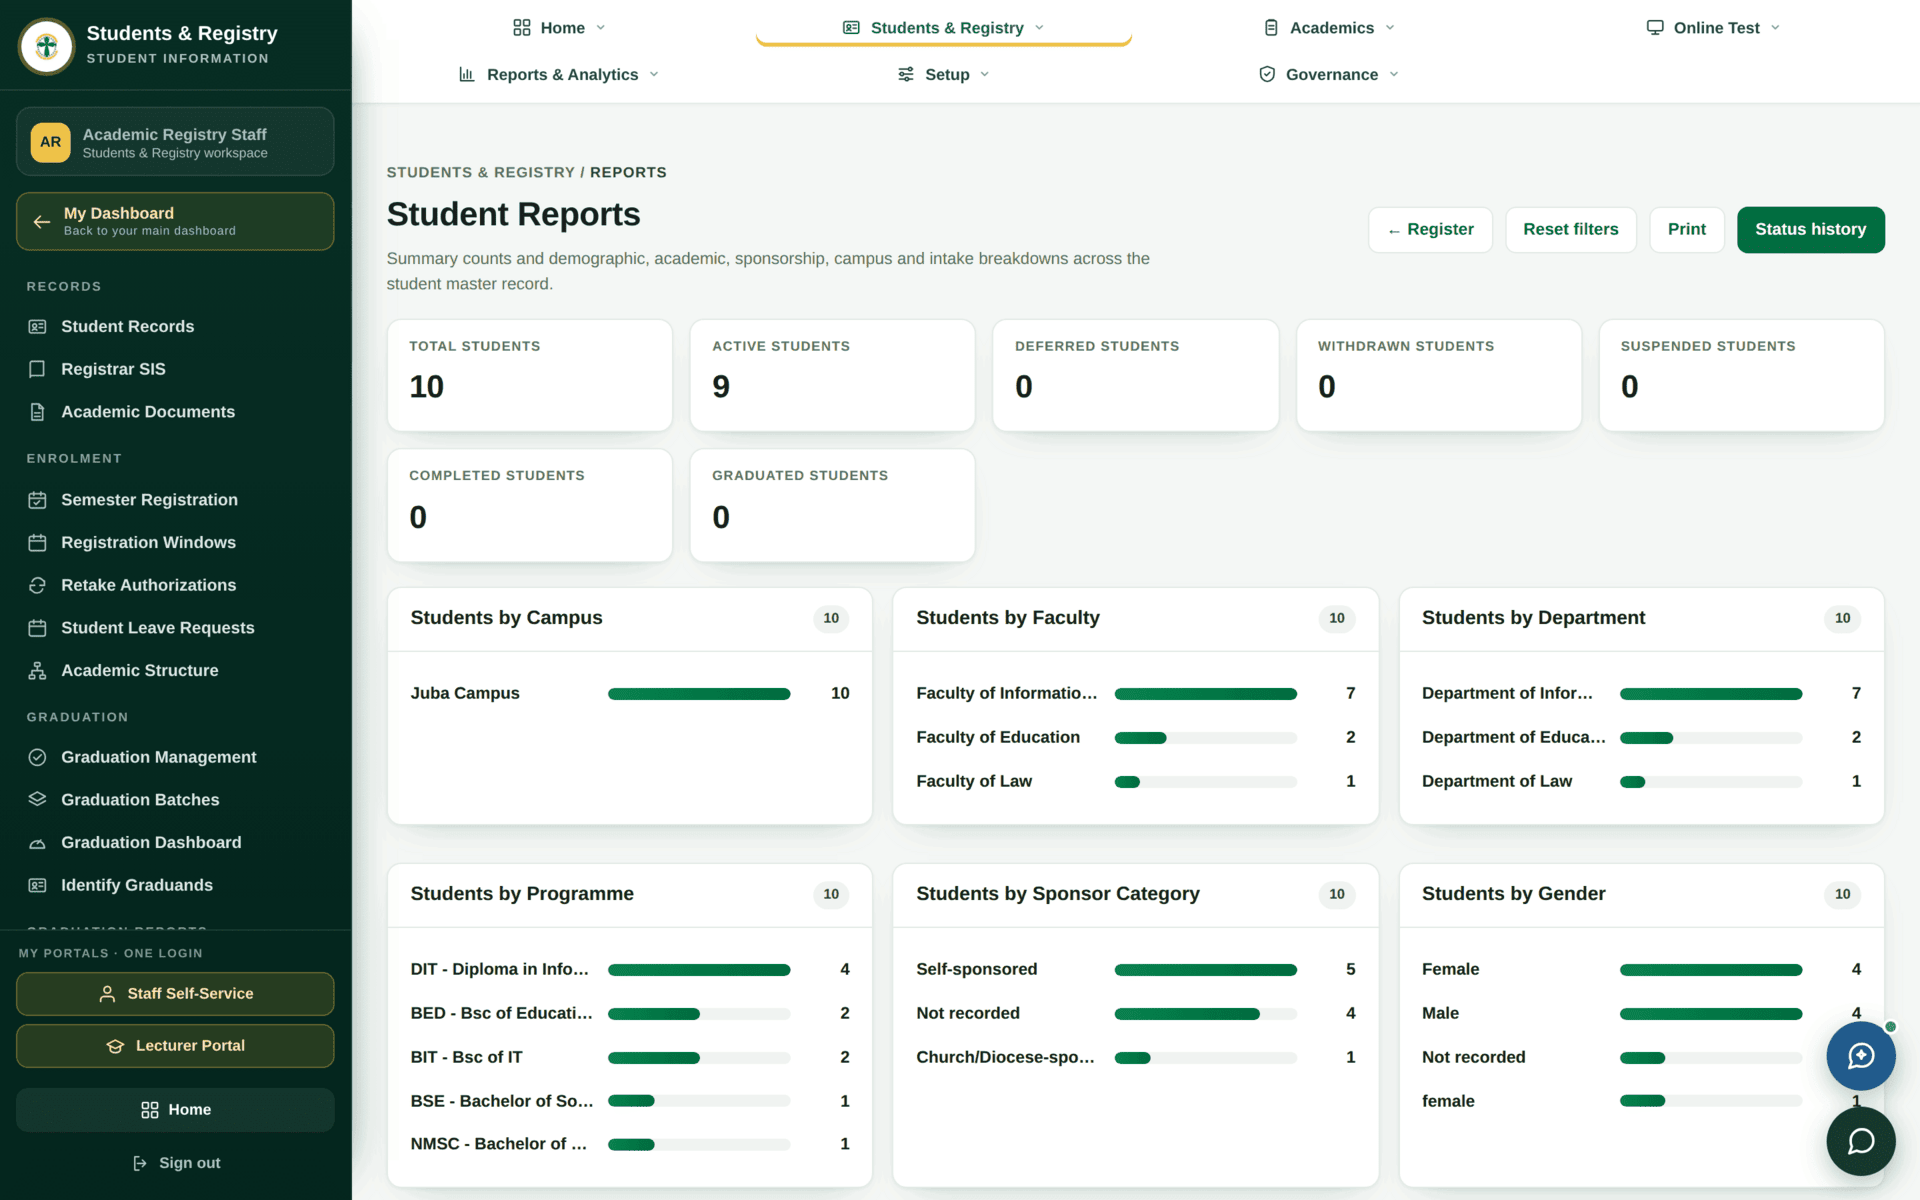The width and height of the screenshot is (1920, 1200).
Task: Open the Reports & Analytics top menu
Action: click(559, 74)
